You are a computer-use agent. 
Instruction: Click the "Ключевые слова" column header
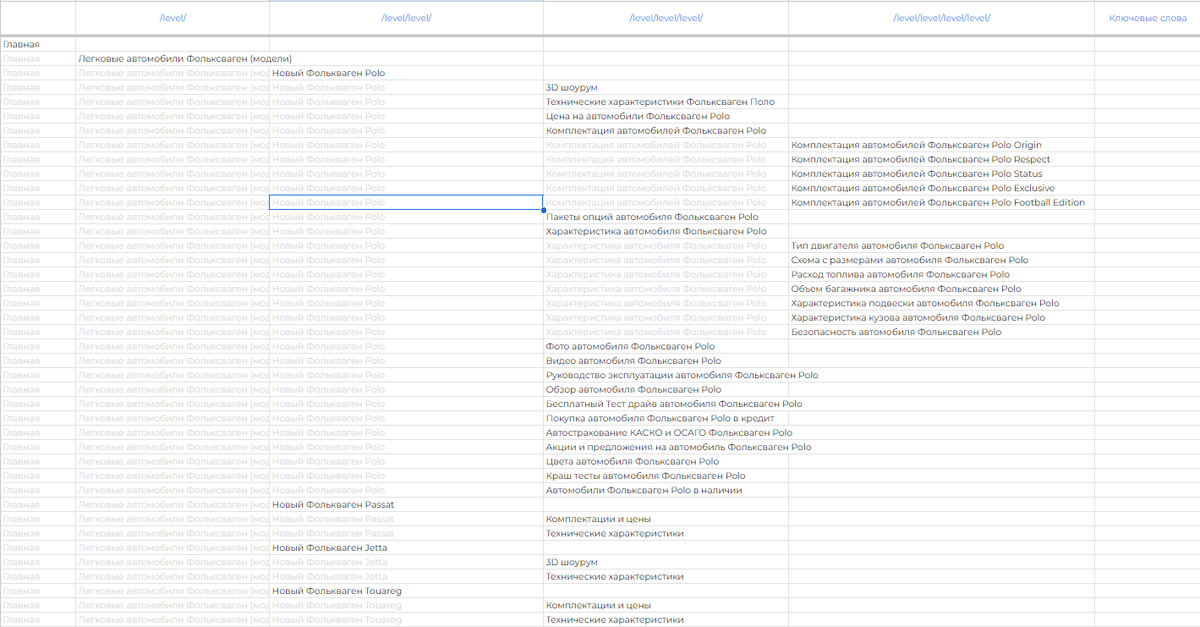(x=1147, y=18)
